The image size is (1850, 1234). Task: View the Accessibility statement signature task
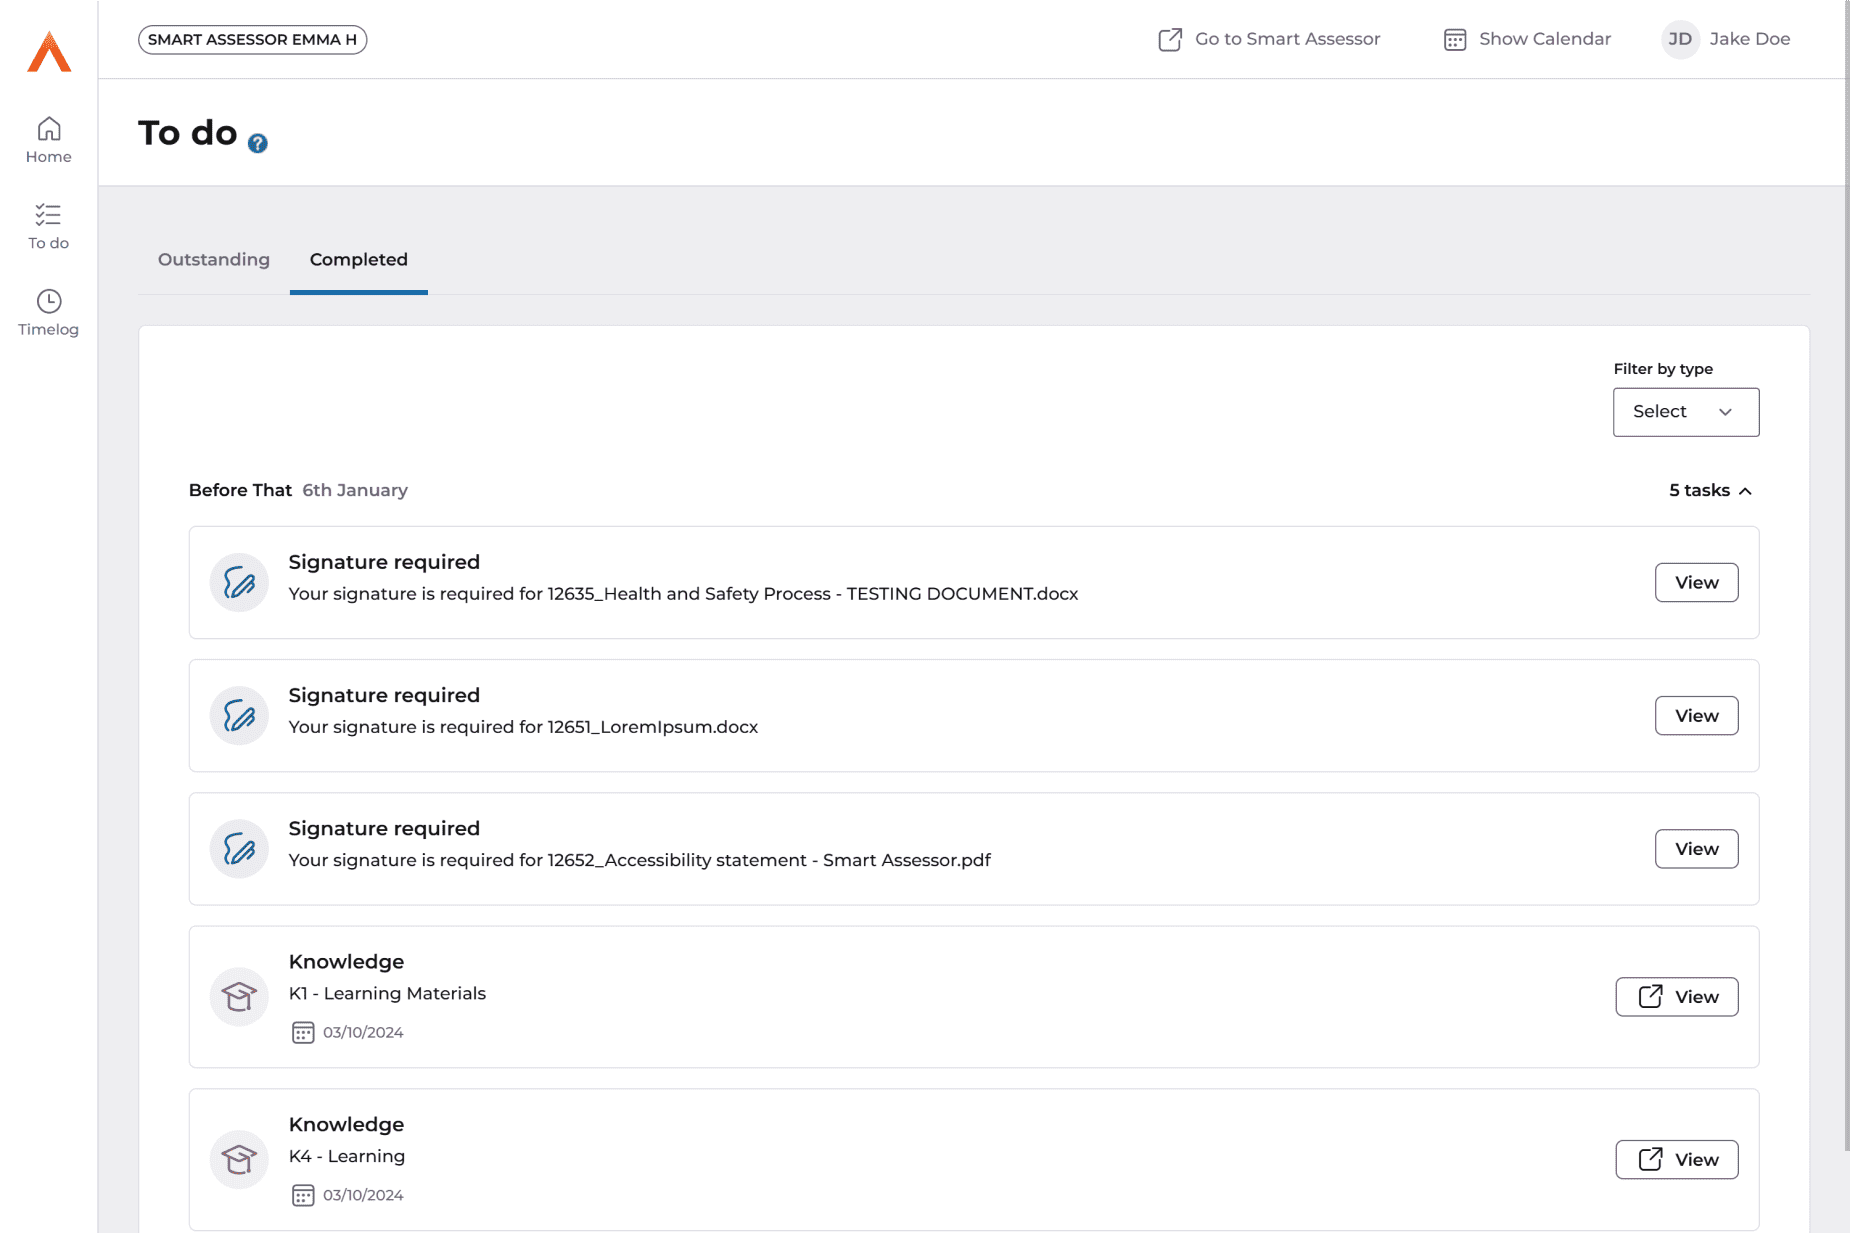1696,848
